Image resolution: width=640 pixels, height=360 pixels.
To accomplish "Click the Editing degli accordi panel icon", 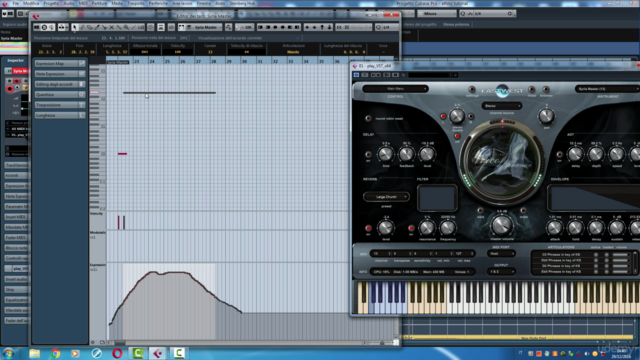I will pyautogui.click(x=82, y=84).
